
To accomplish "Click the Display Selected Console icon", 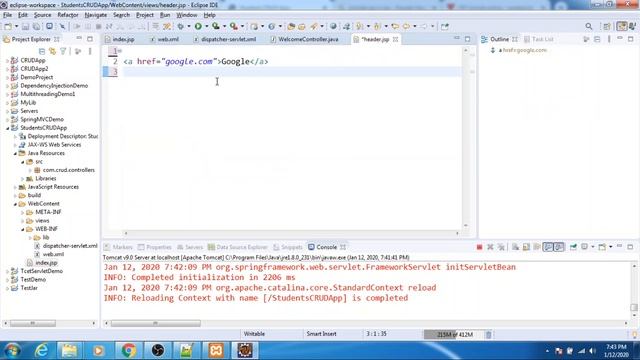I will point(584,247).
